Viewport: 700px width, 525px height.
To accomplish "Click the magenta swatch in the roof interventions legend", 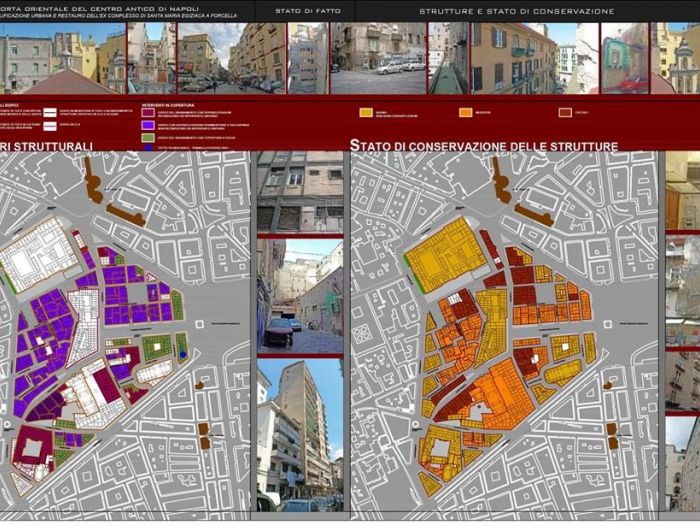I will coord(148,112).
